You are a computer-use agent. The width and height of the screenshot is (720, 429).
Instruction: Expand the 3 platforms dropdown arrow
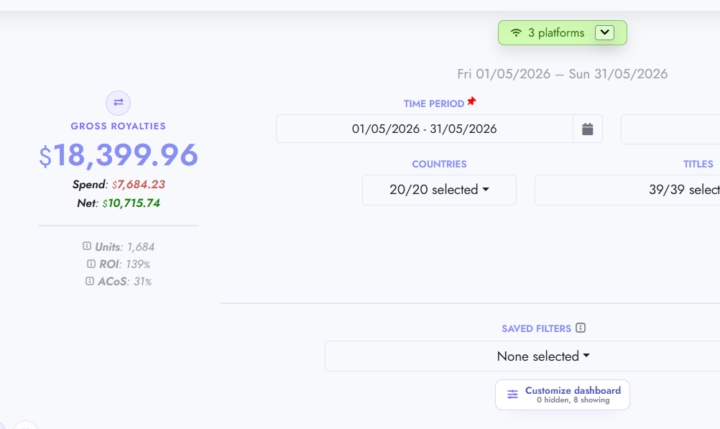point(605,33)
